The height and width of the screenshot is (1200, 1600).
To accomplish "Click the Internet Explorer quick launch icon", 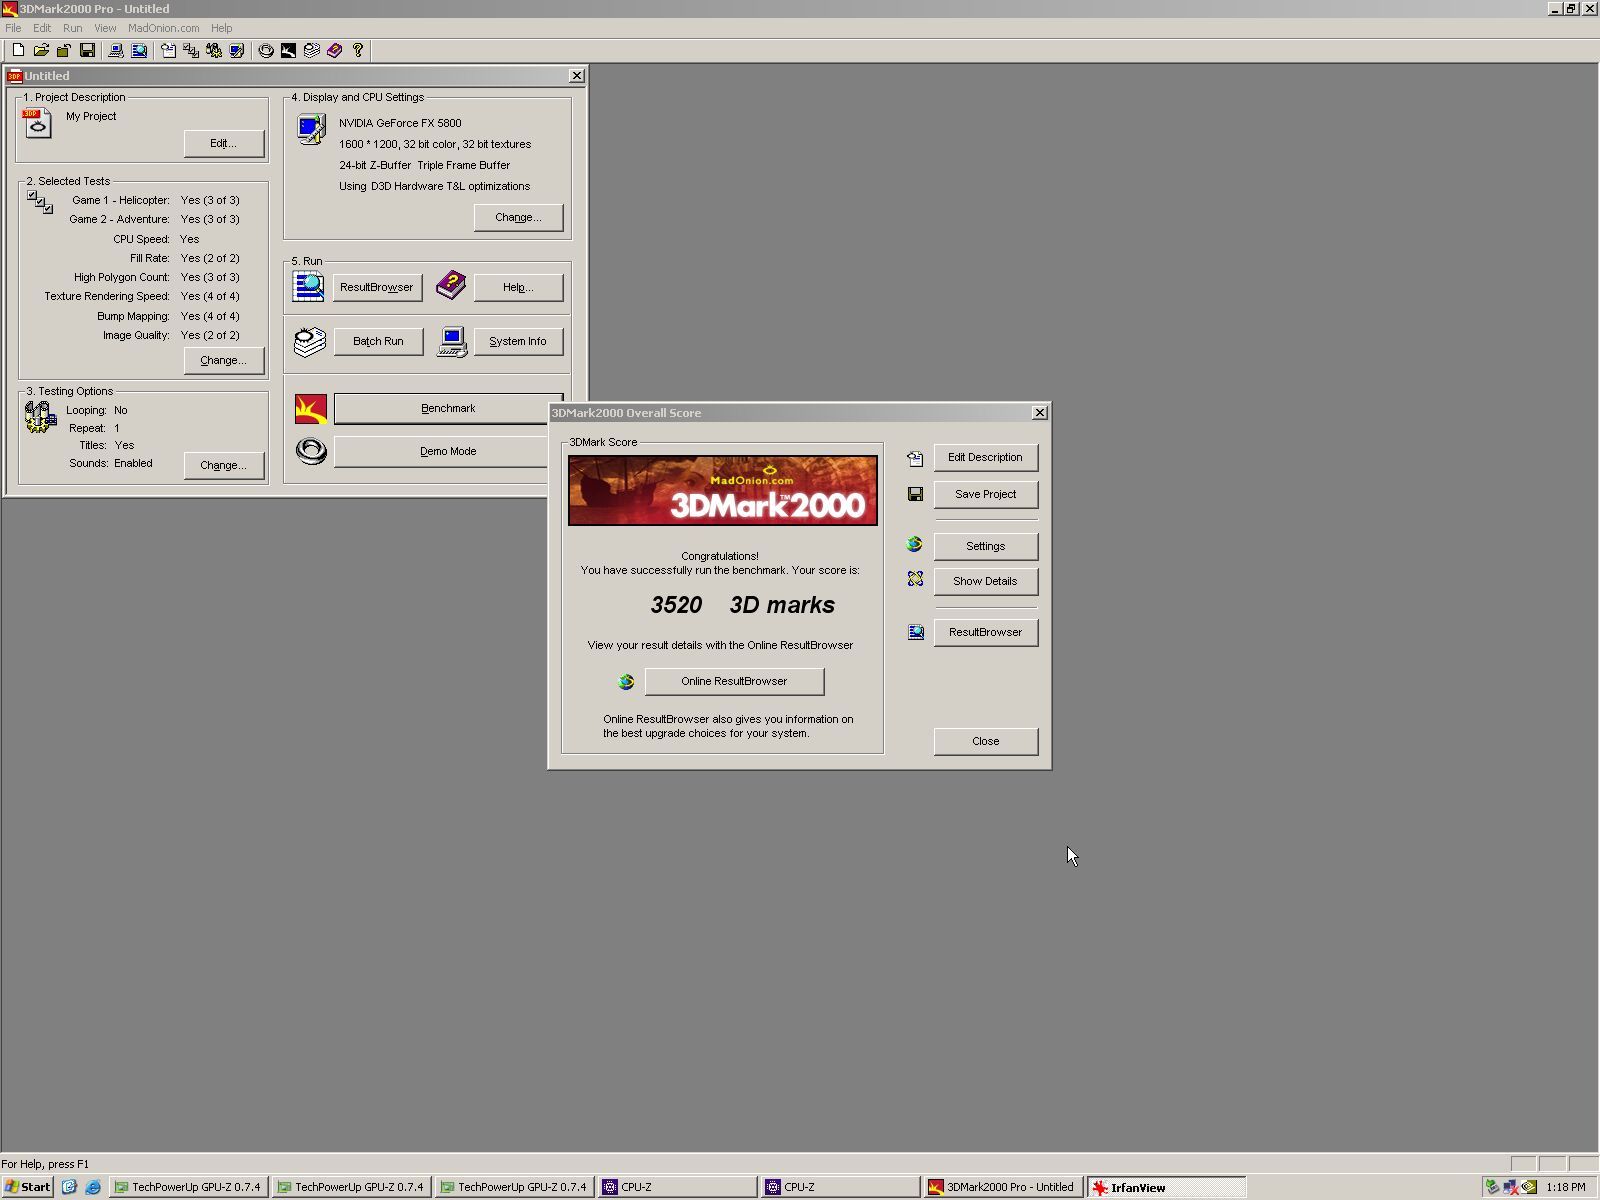I will [x=93, y=1187].
